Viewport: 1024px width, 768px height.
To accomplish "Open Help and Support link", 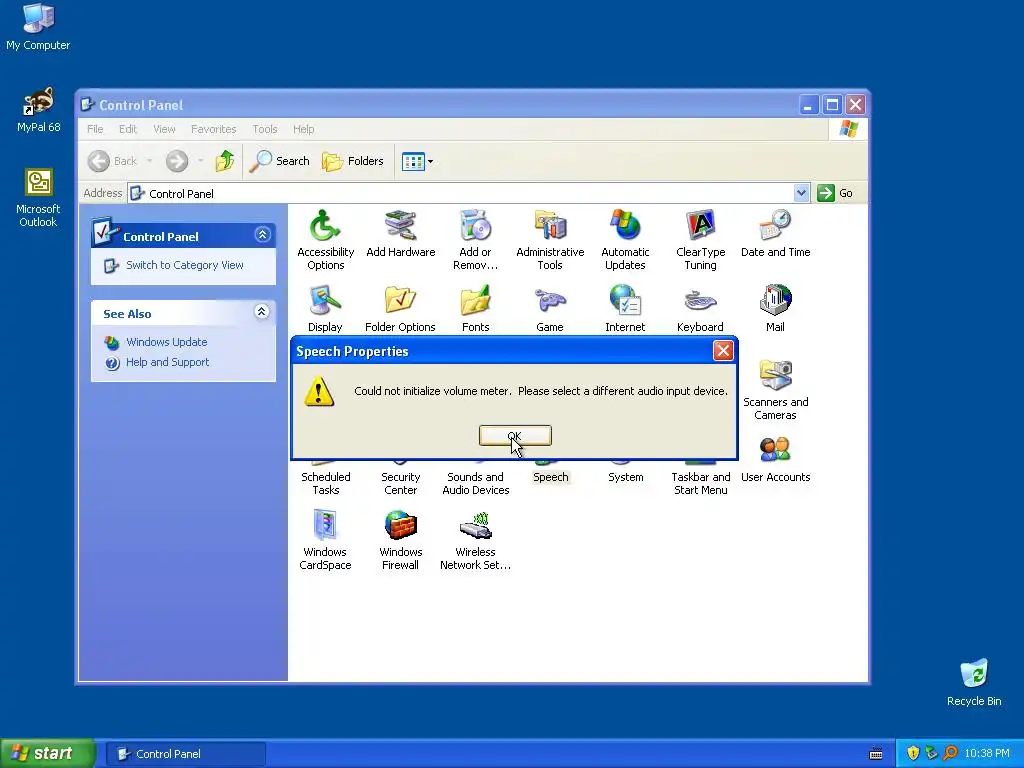I will [167, 362].
